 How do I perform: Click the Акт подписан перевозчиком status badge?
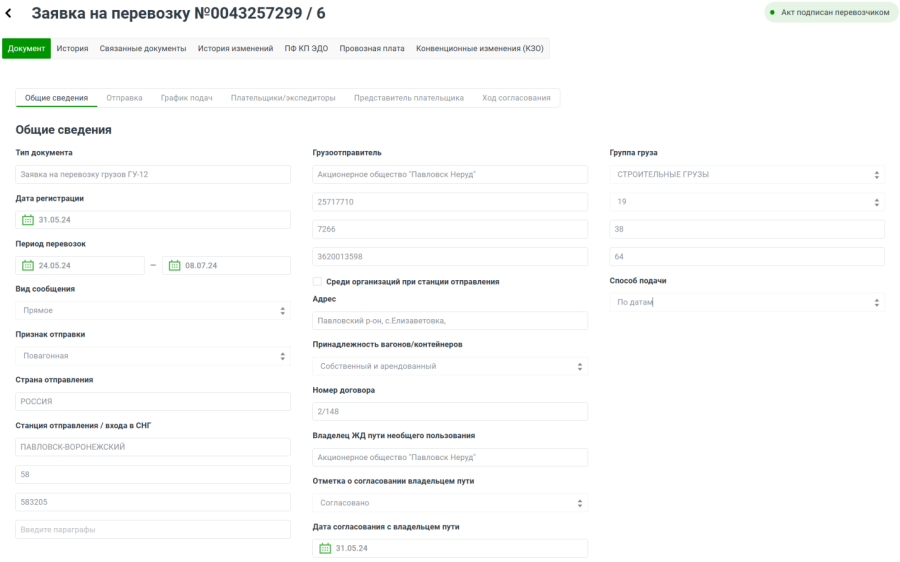click(x=828, y=13)
